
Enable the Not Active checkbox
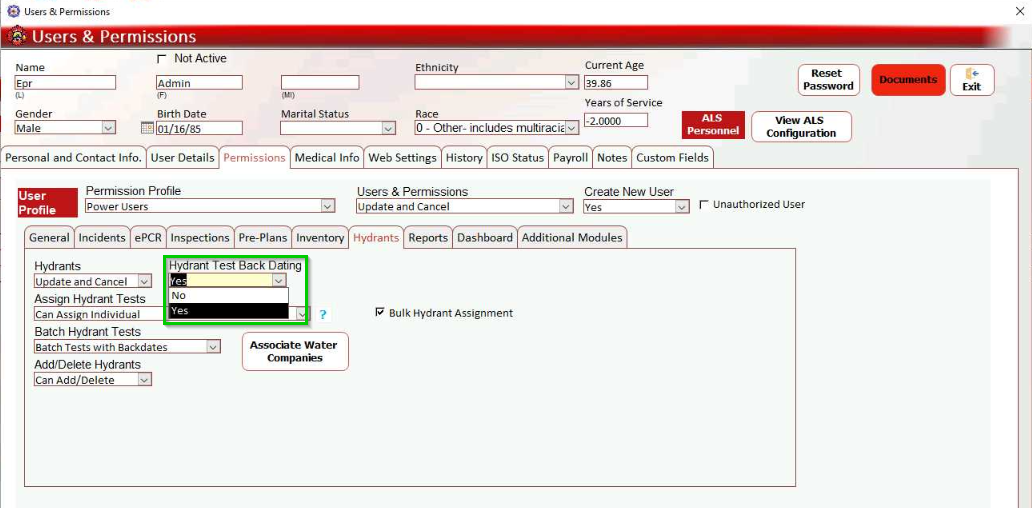162,59
